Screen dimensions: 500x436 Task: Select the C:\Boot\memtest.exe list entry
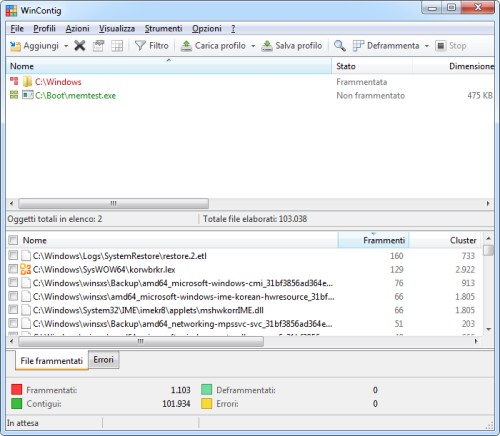pos(75,96)
